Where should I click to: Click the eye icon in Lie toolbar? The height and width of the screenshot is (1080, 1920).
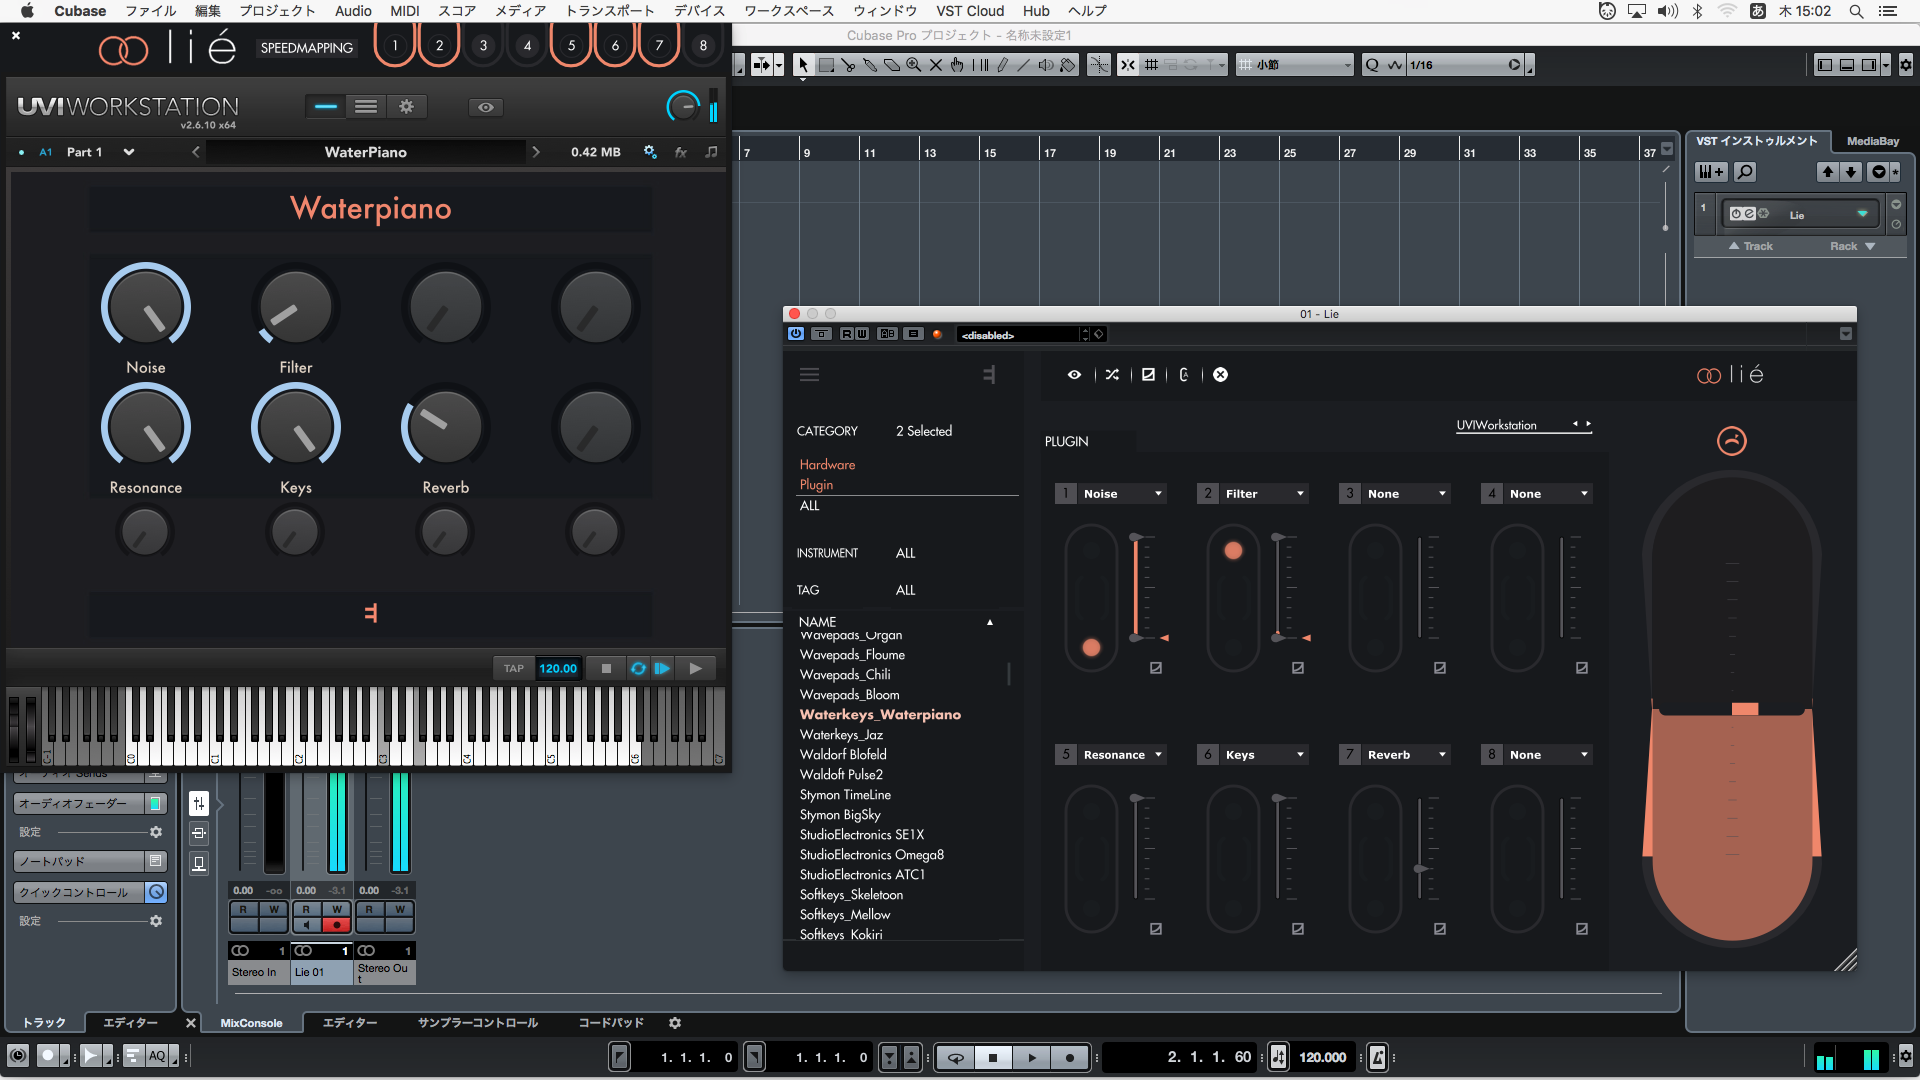coord(1074,375)
